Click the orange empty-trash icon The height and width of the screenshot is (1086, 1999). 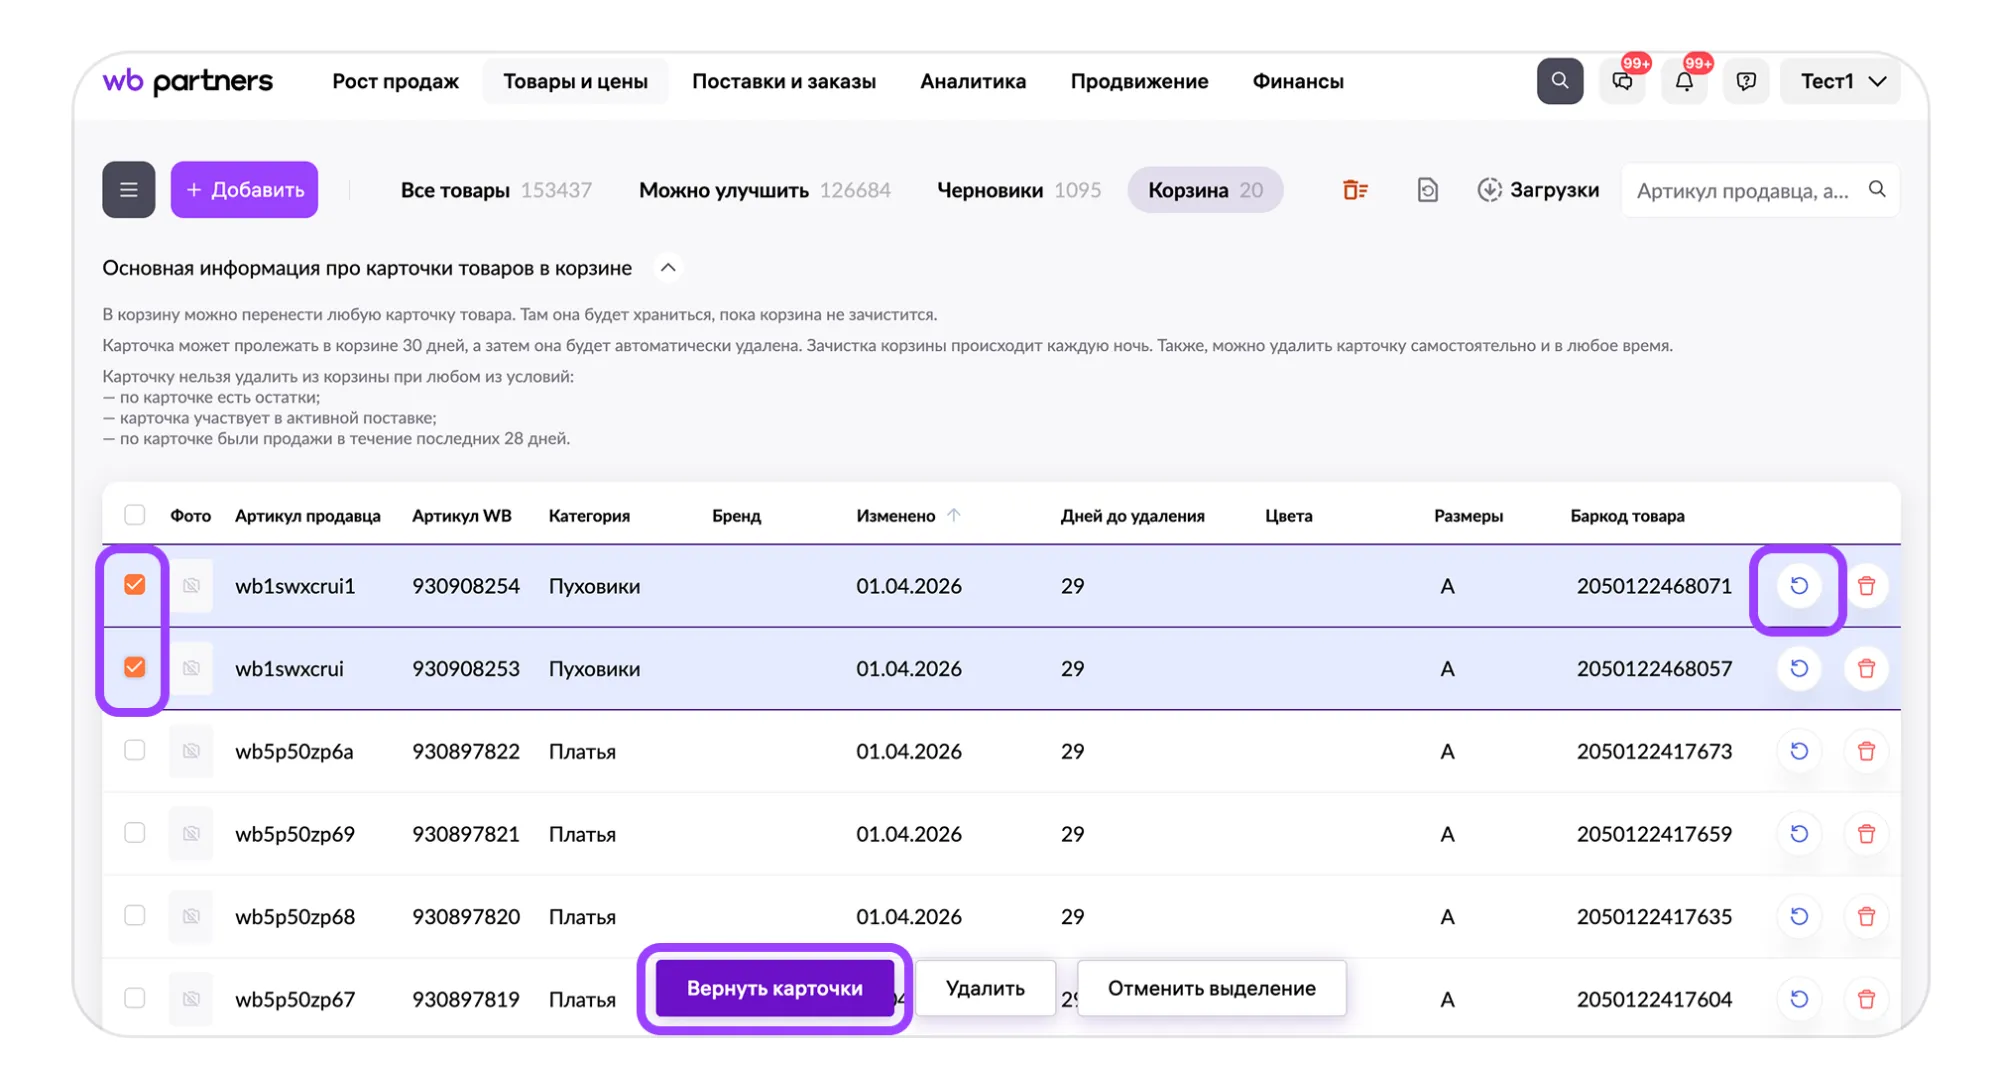pyautogui.click(x=1355, y=189)
